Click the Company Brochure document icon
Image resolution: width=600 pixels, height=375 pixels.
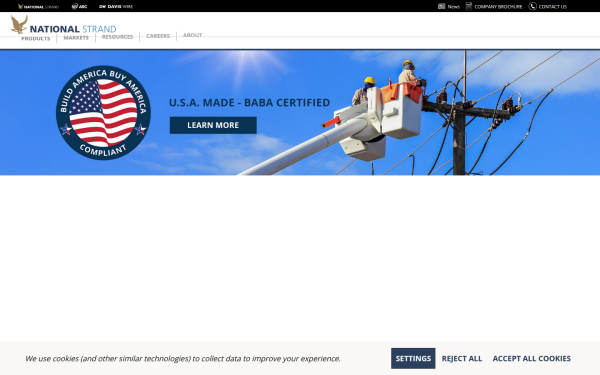coord(468,6)
